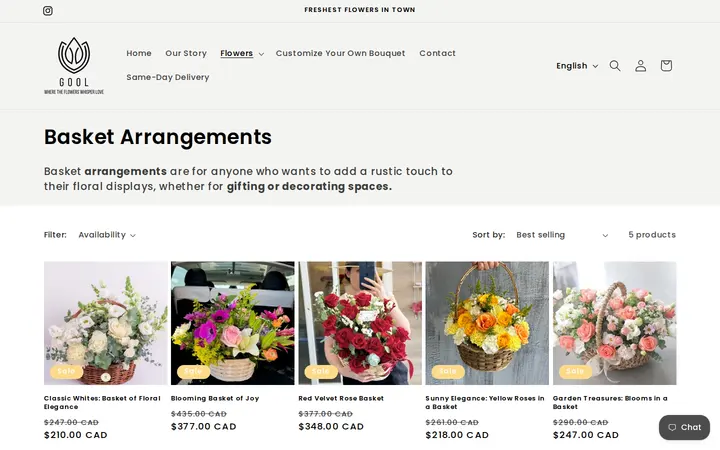Screen dimensions: 720x450
Task: Click the $210.00 CAD sale price
Action: click(x=76, y=435)
